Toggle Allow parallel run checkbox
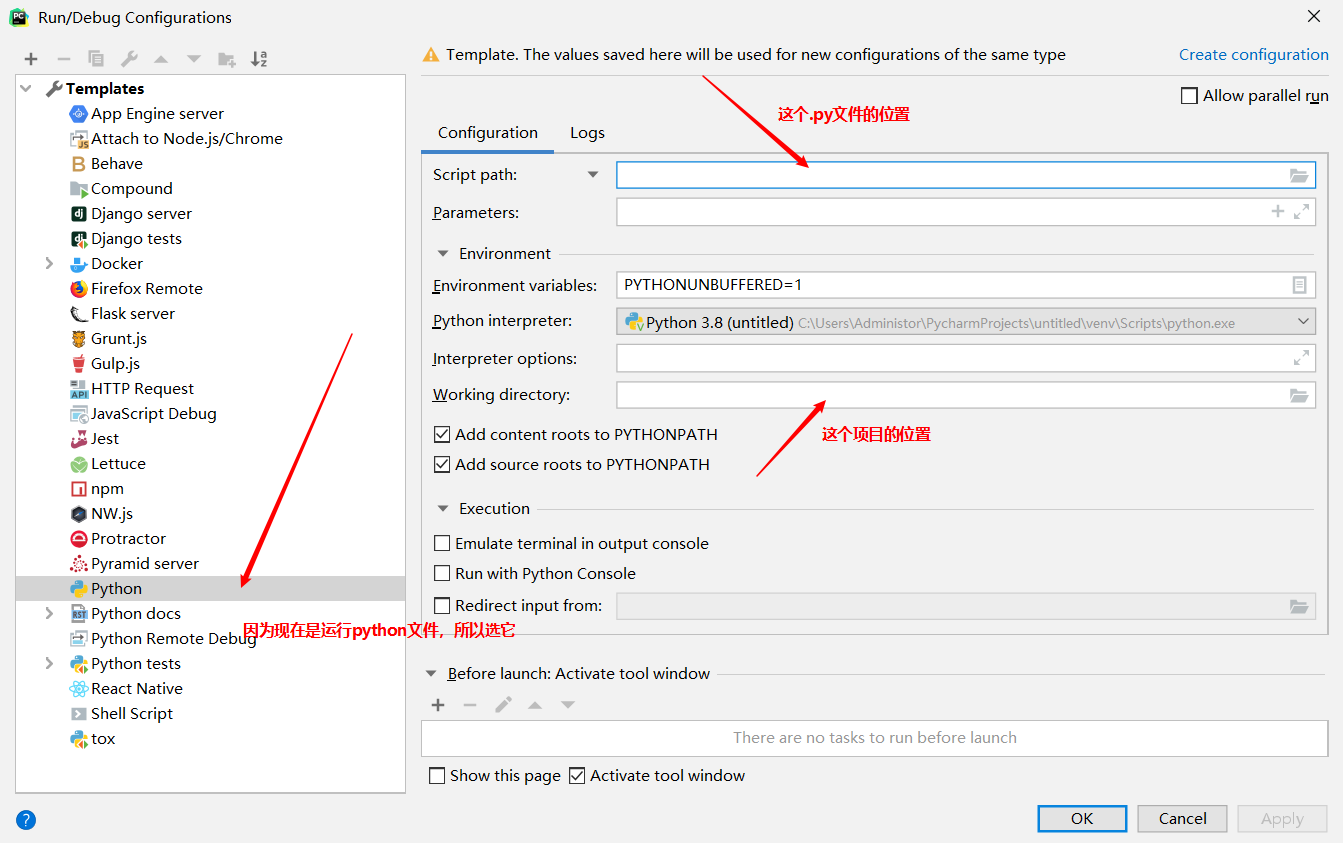The image size is (1343, 843). coord(1189,96)
